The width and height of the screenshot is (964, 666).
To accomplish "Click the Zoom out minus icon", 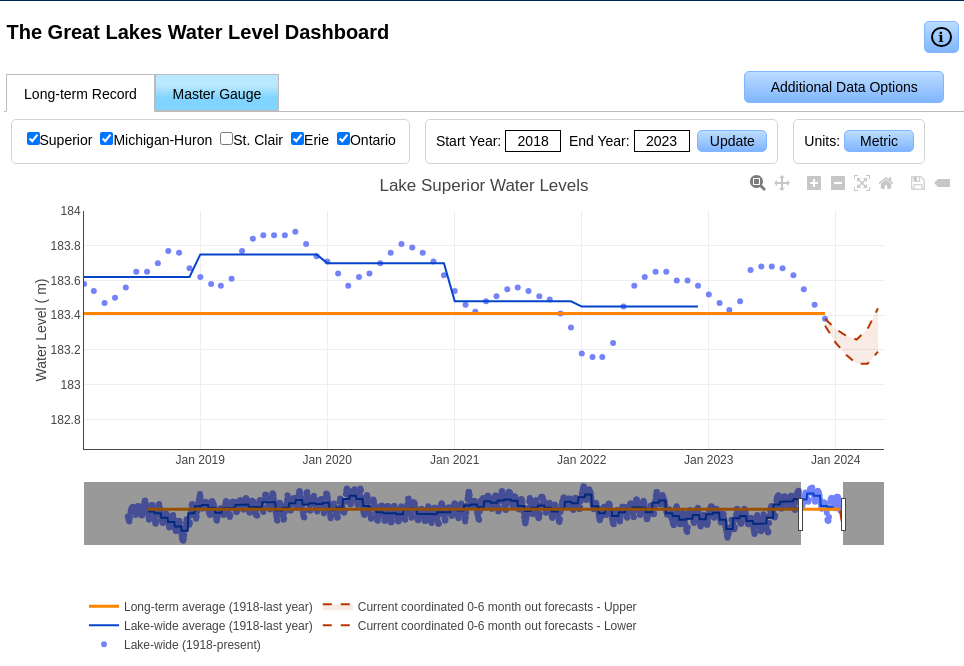I will [x=837, y=183].
